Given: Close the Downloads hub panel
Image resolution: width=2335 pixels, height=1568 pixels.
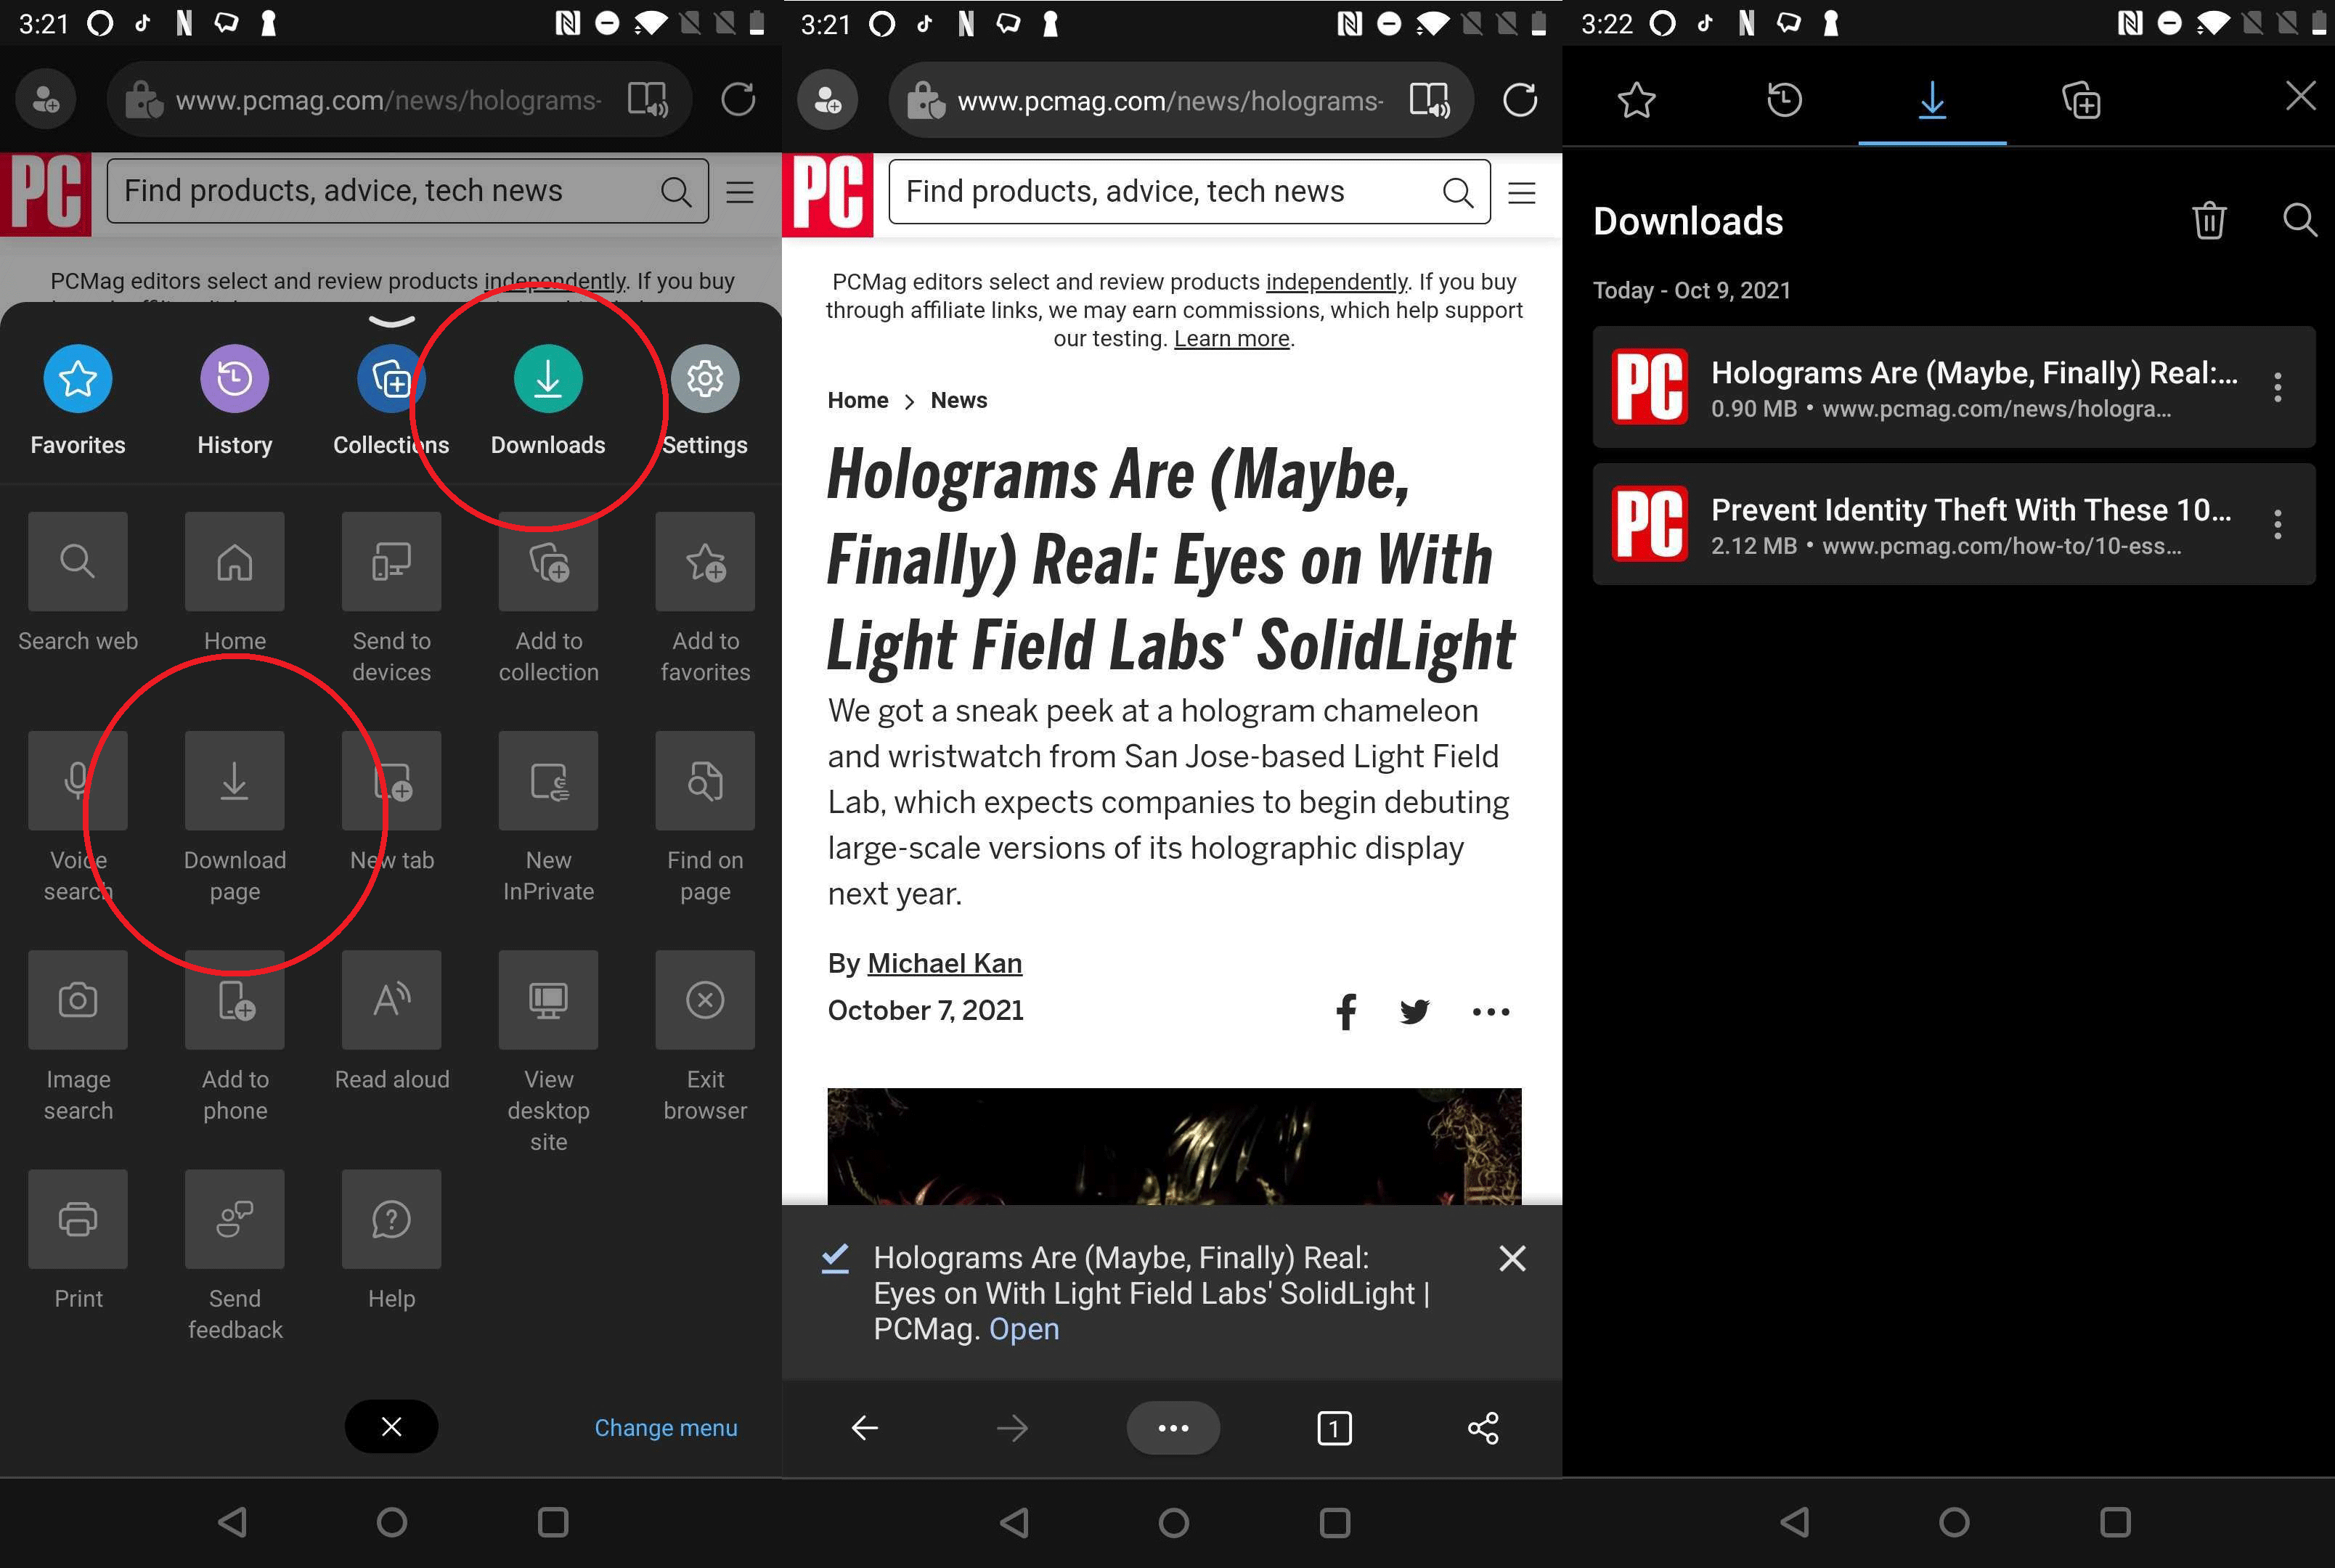Looking at the screenshot, I should 2300,96.
